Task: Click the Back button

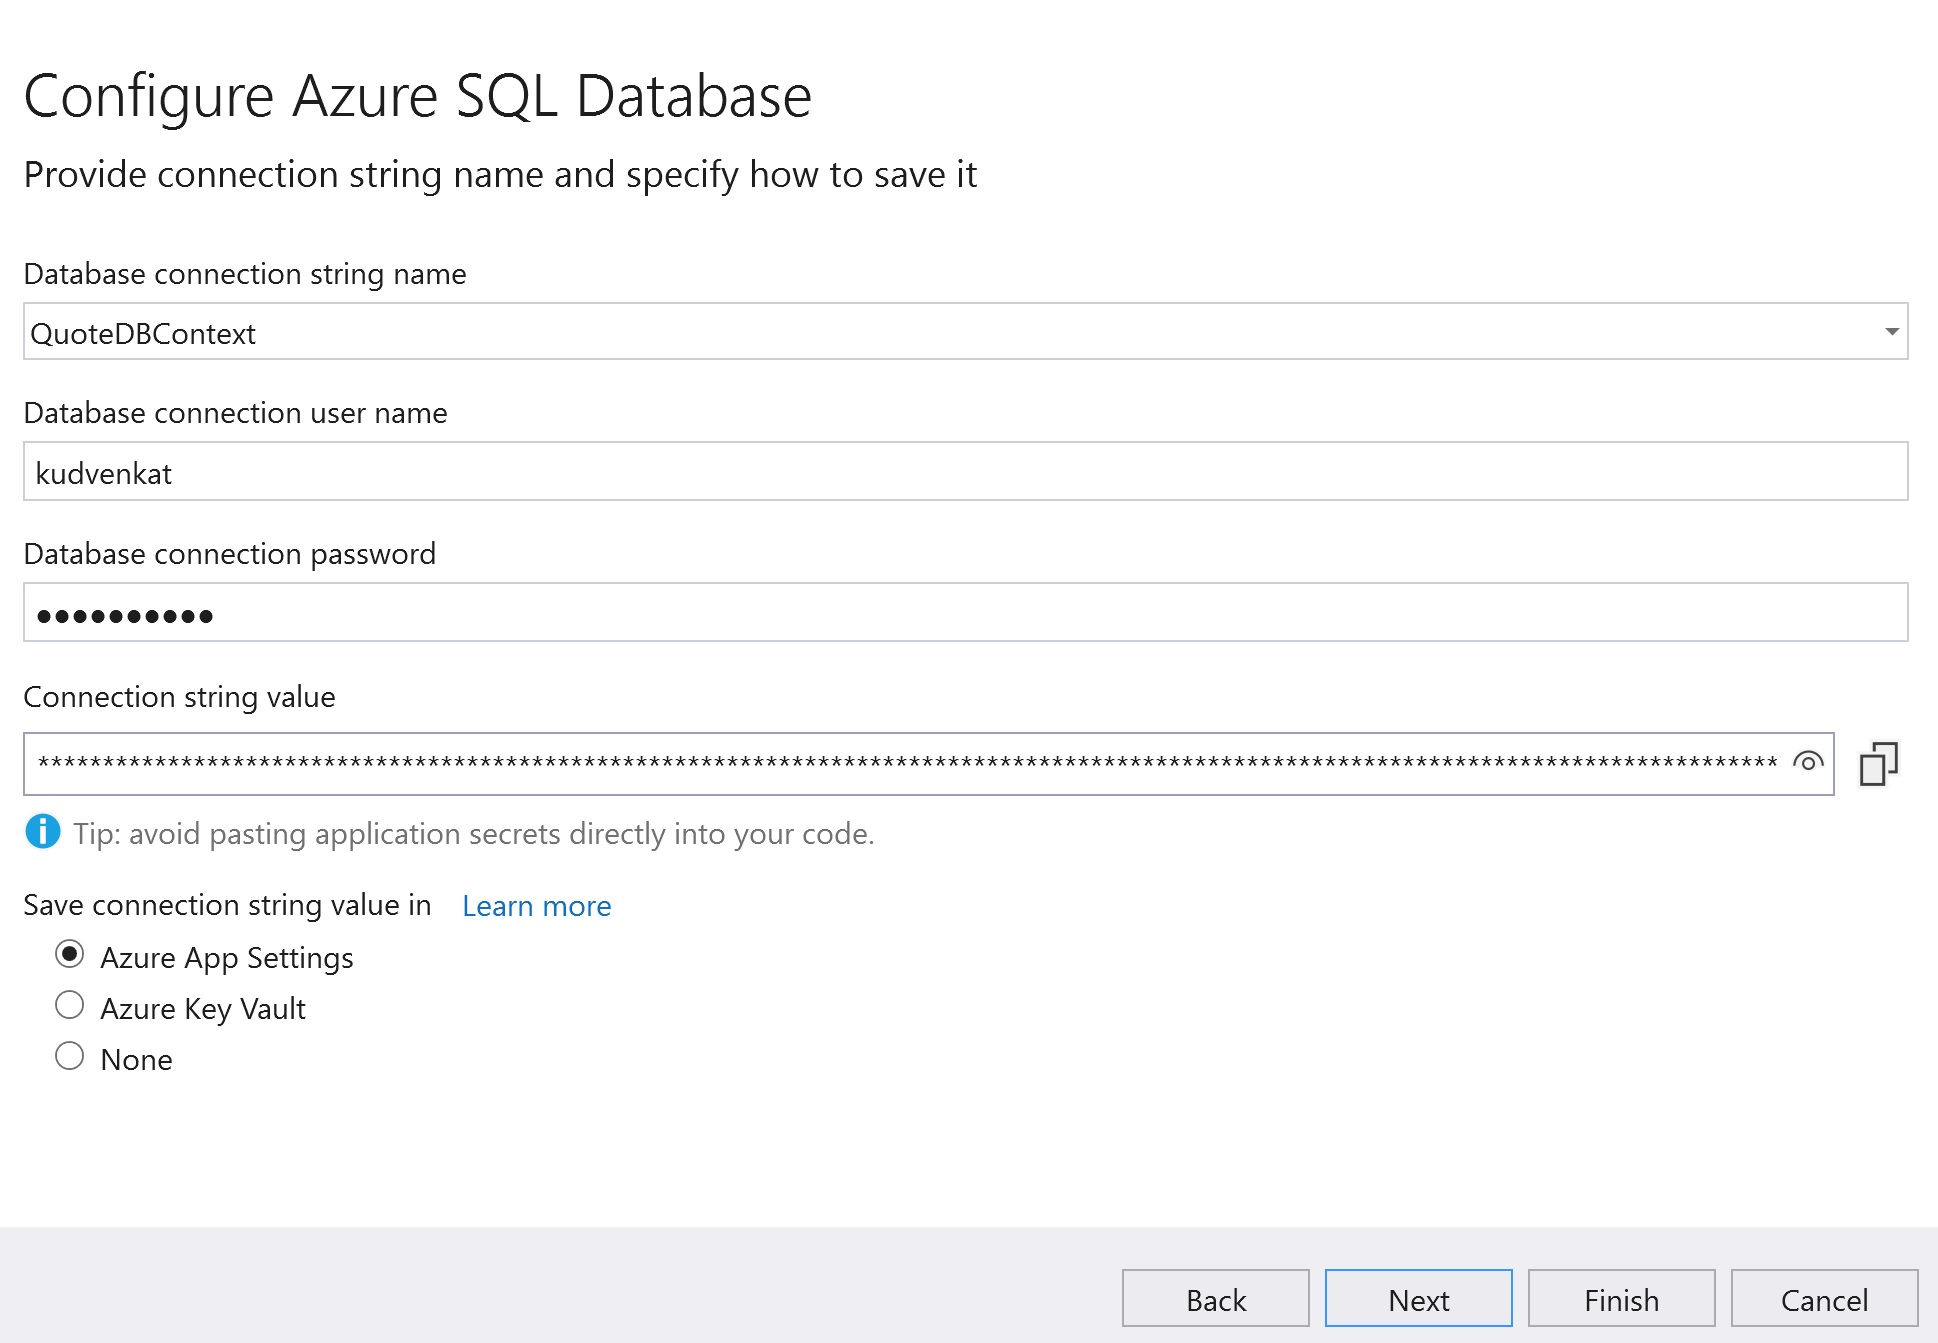Action: coord(1216,1299)
